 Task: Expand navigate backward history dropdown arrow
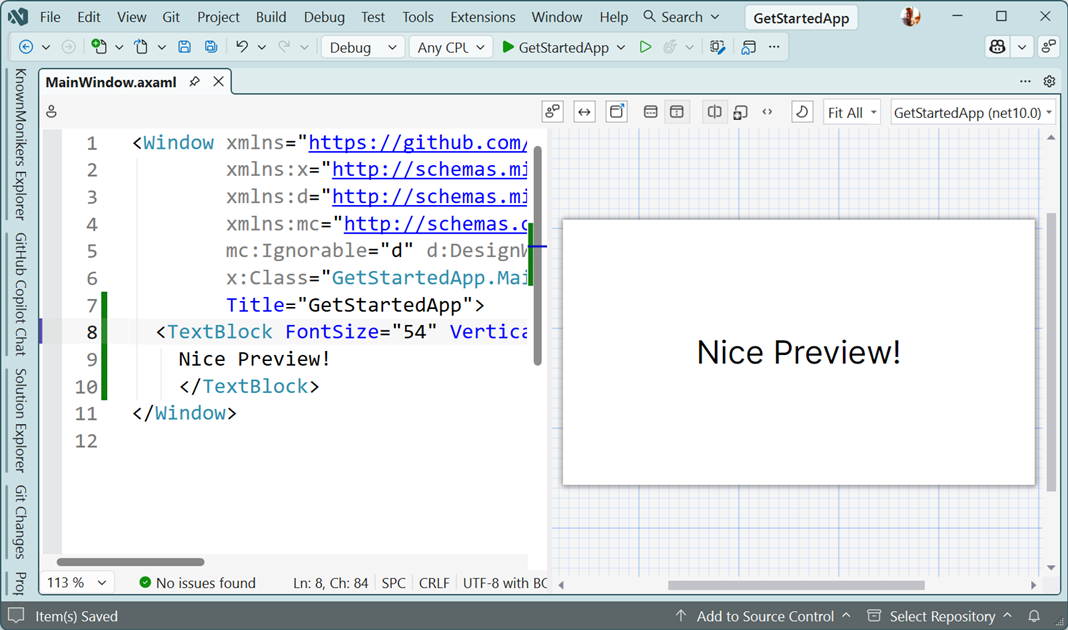[x=46, y=47]
